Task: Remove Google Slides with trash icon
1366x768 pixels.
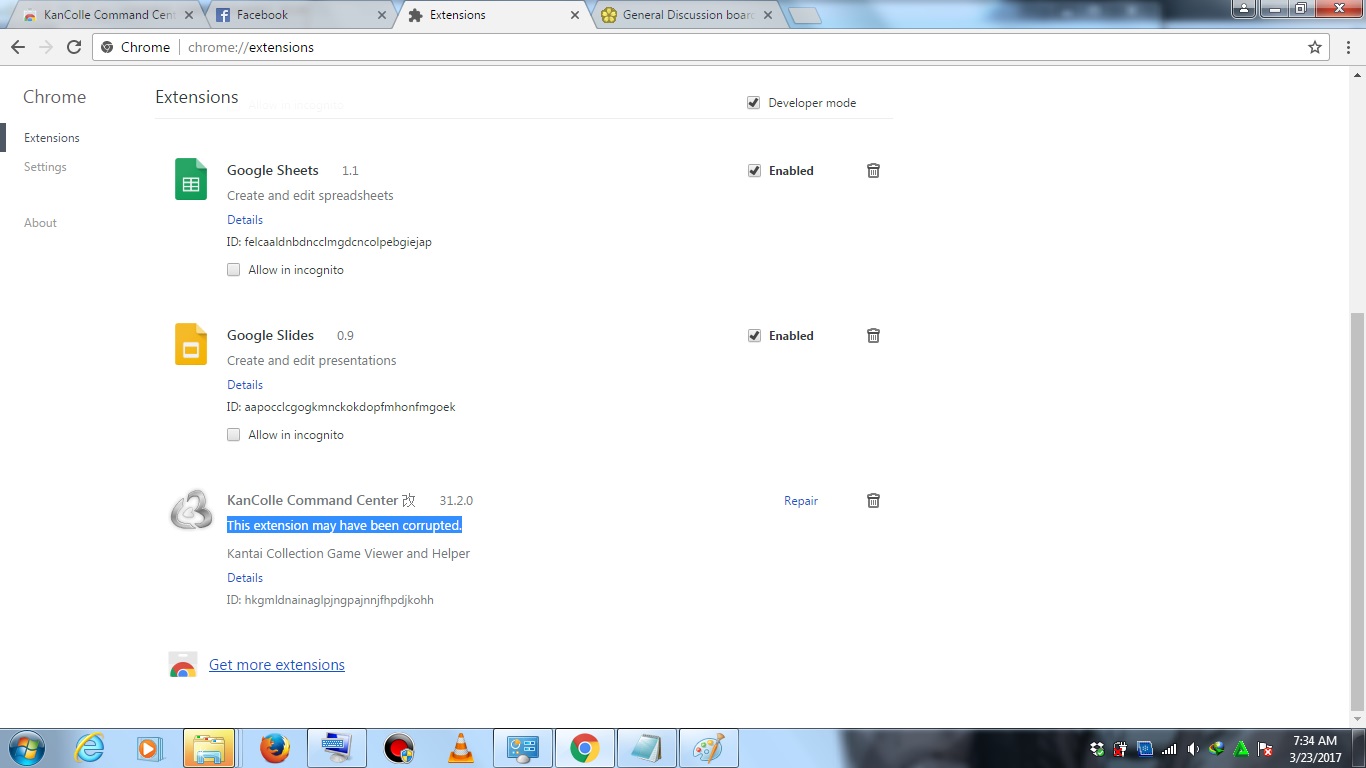Action: (x=873, y=336)
